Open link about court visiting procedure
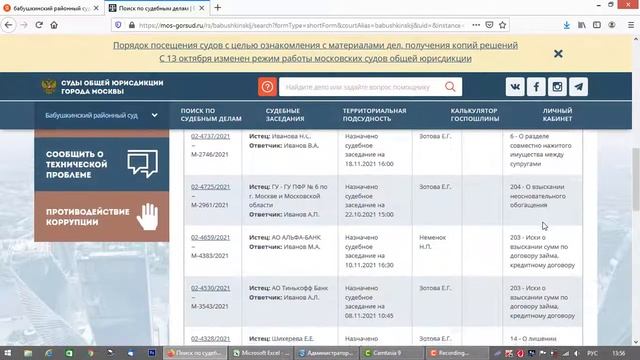Screen dimensions: 640x360 pyautogui.click(x=315, y=45)
